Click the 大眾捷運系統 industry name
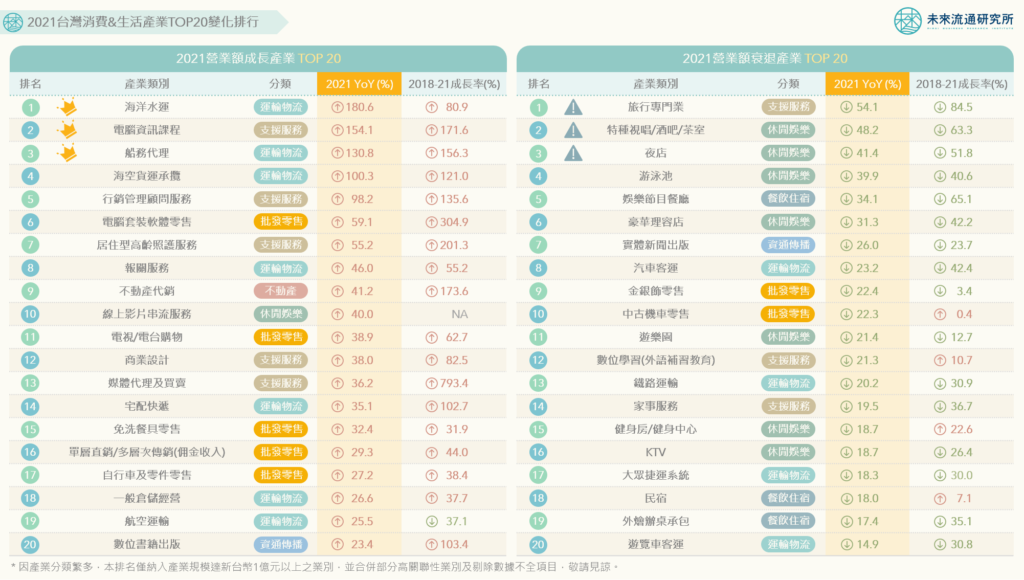Screen dimensions: 1024x580 656,475
